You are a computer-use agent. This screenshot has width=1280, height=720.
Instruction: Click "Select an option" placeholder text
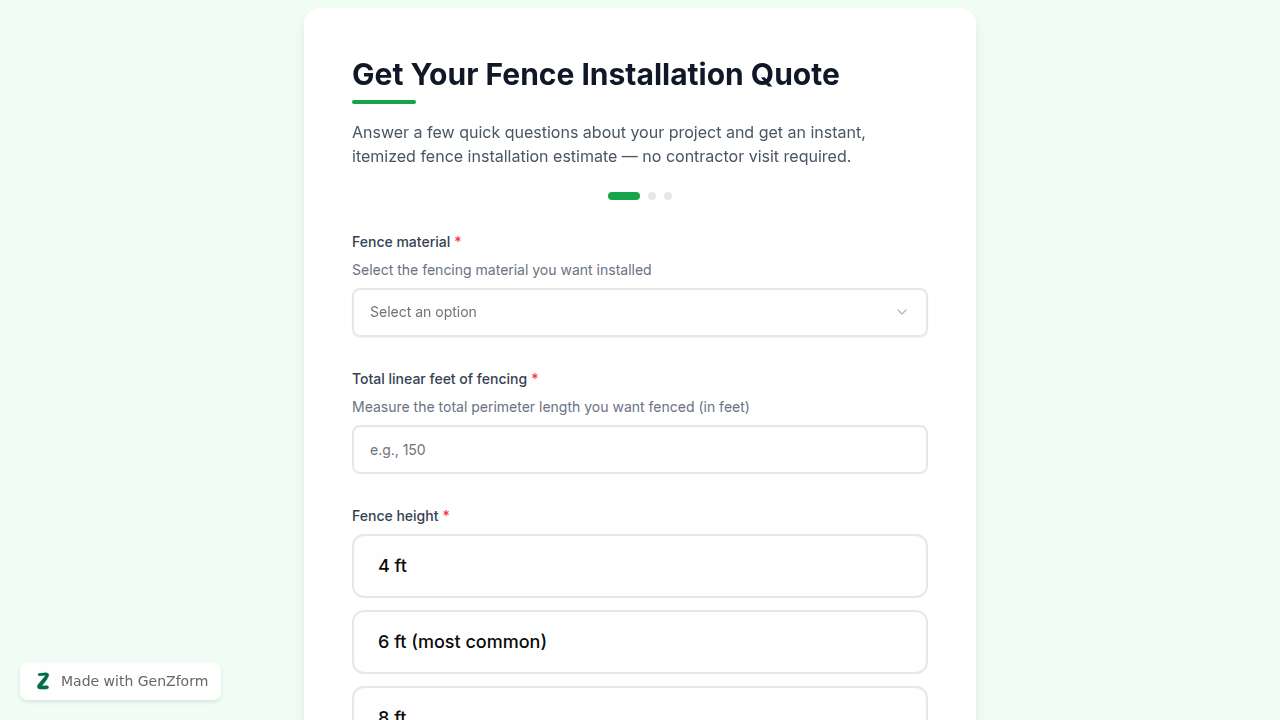pos(423,312)
